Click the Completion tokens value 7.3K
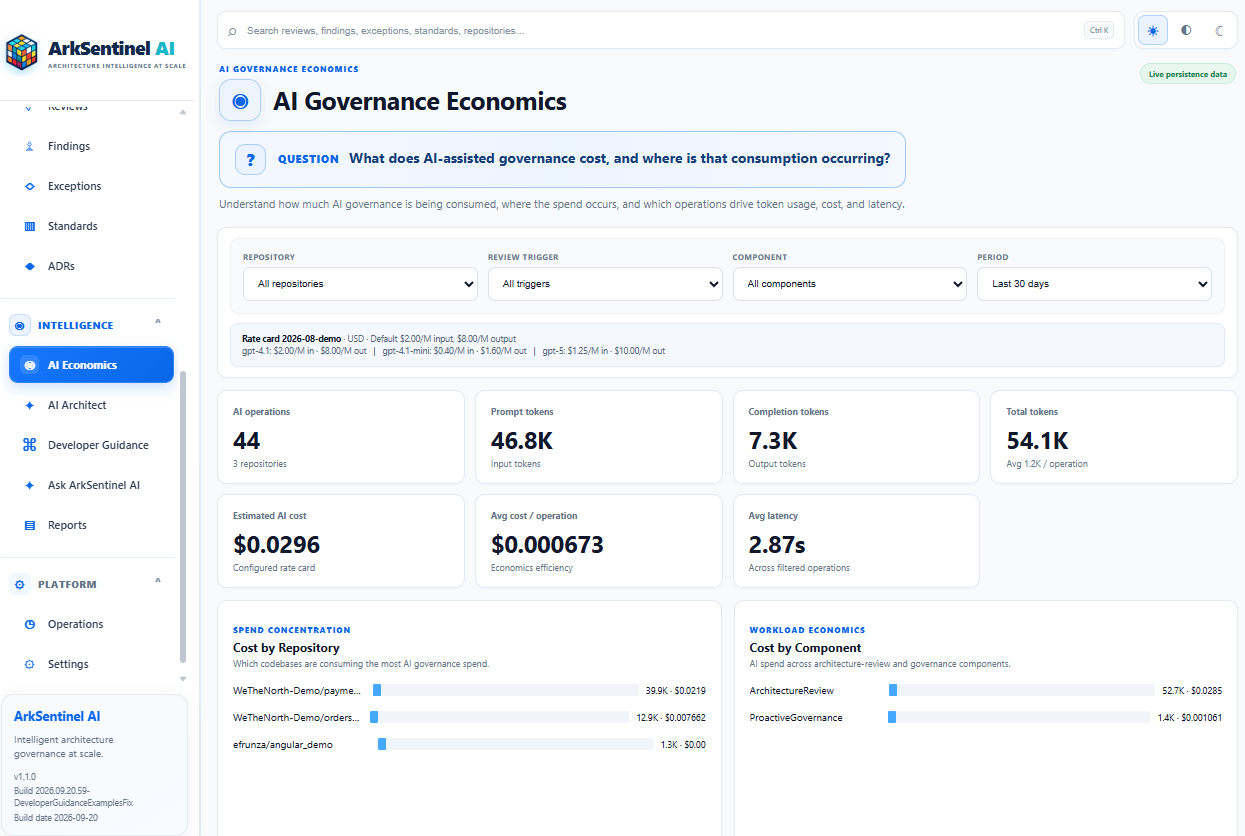Screen dimensions: 1245x836 point(773,440)
